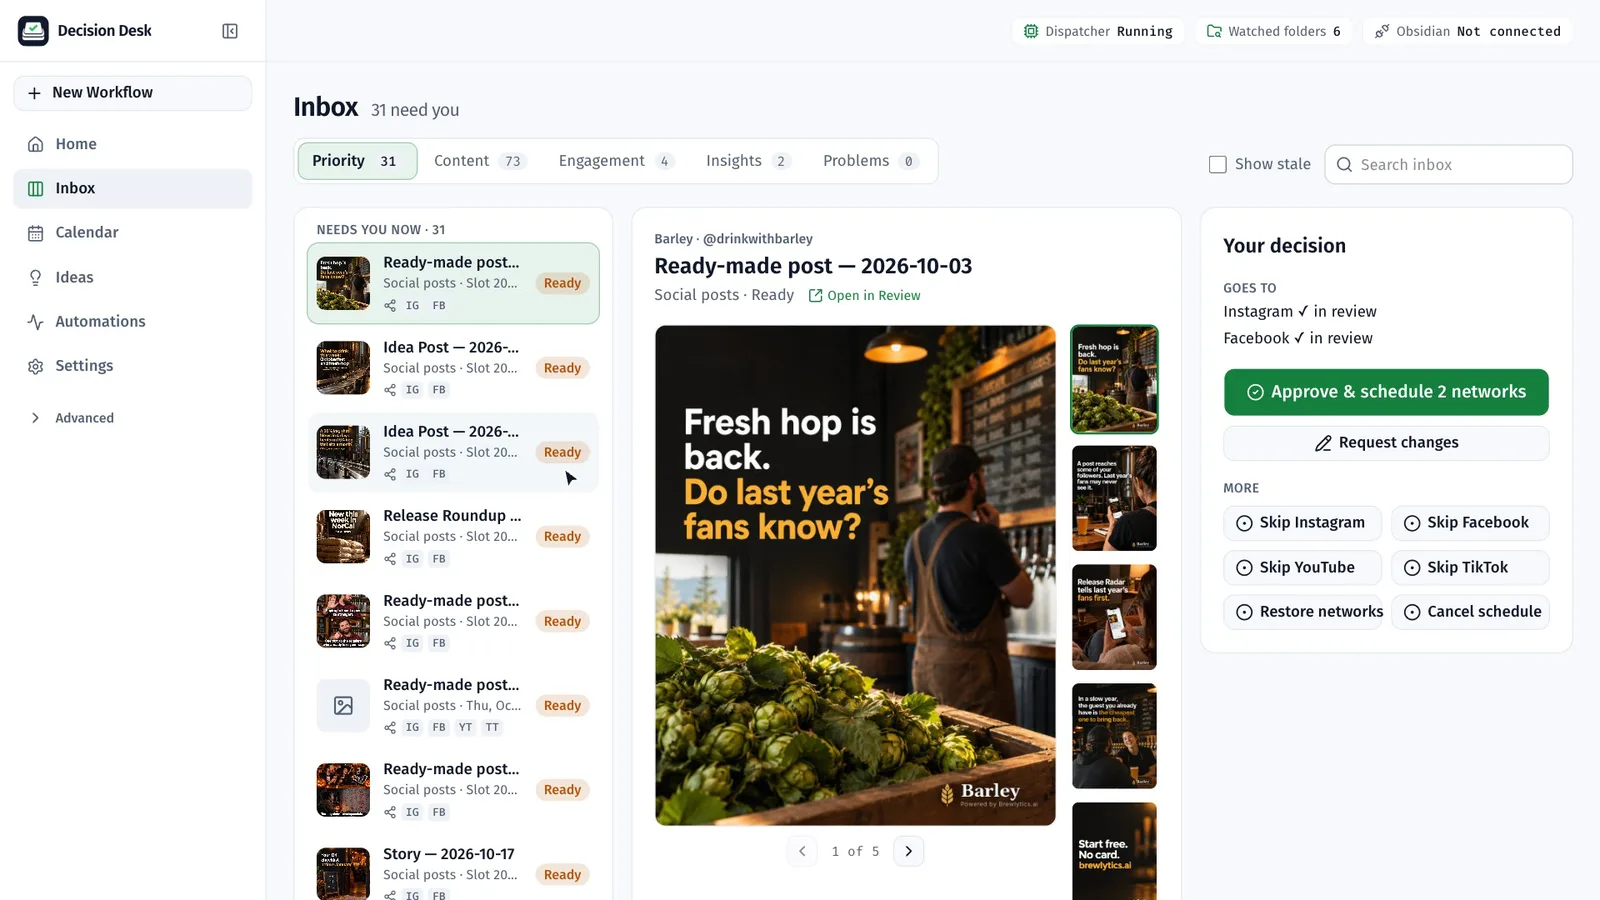Select the Priority tab

pyautogui.click(x=357, y=161)
